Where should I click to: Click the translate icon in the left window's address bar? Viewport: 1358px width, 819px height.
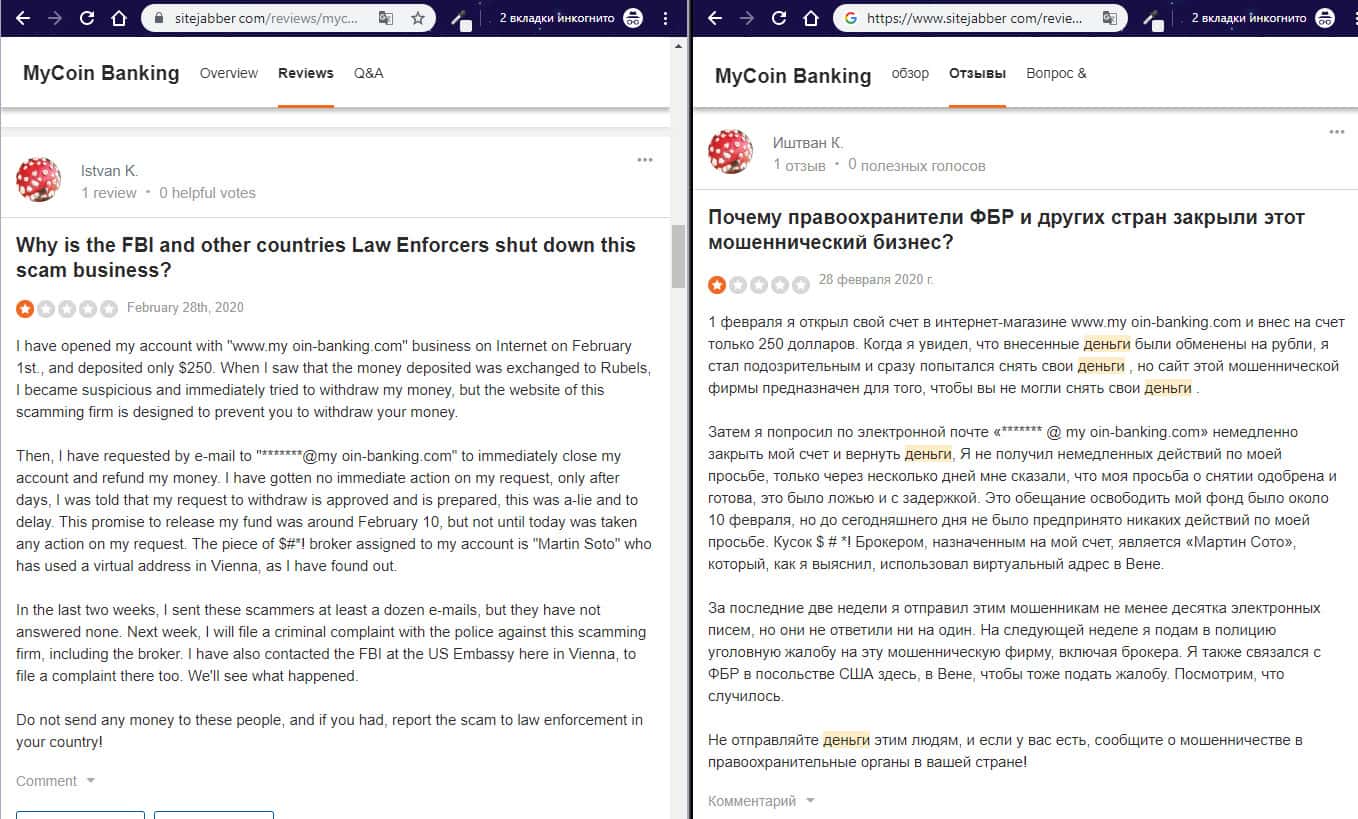[386, 18]
